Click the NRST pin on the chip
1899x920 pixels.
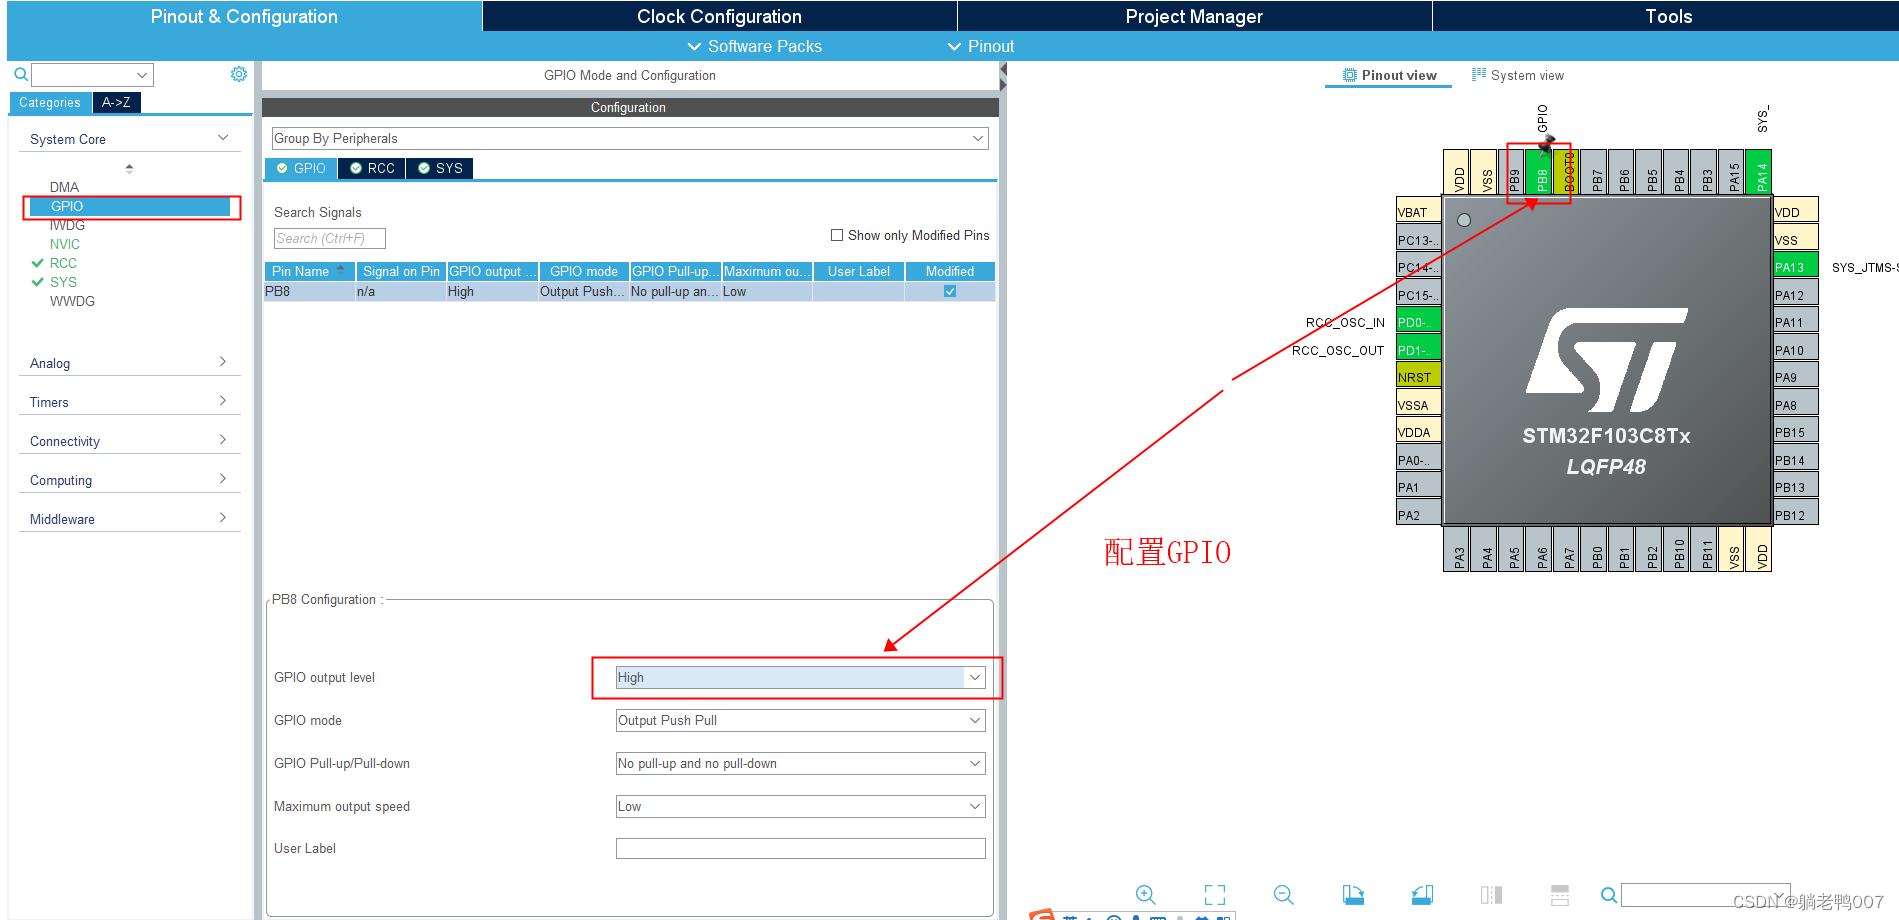[1418, 377]
